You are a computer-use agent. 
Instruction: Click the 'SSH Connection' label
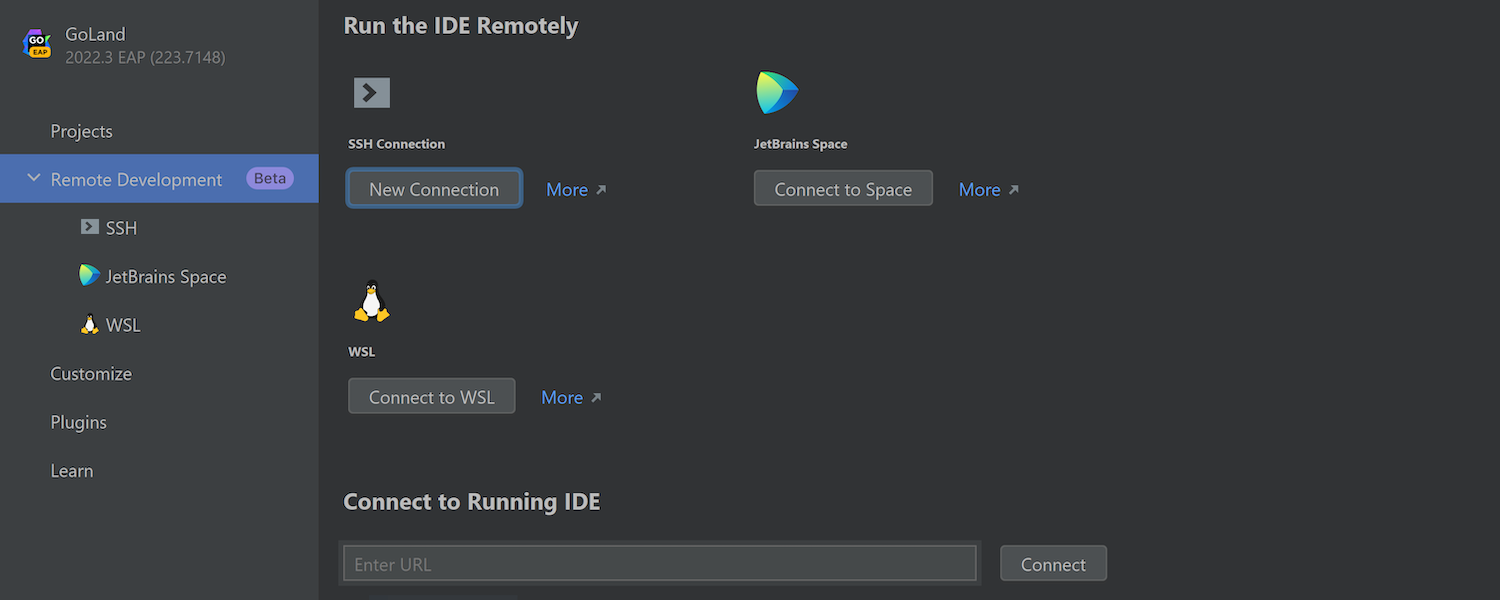(x=396, y=144)
